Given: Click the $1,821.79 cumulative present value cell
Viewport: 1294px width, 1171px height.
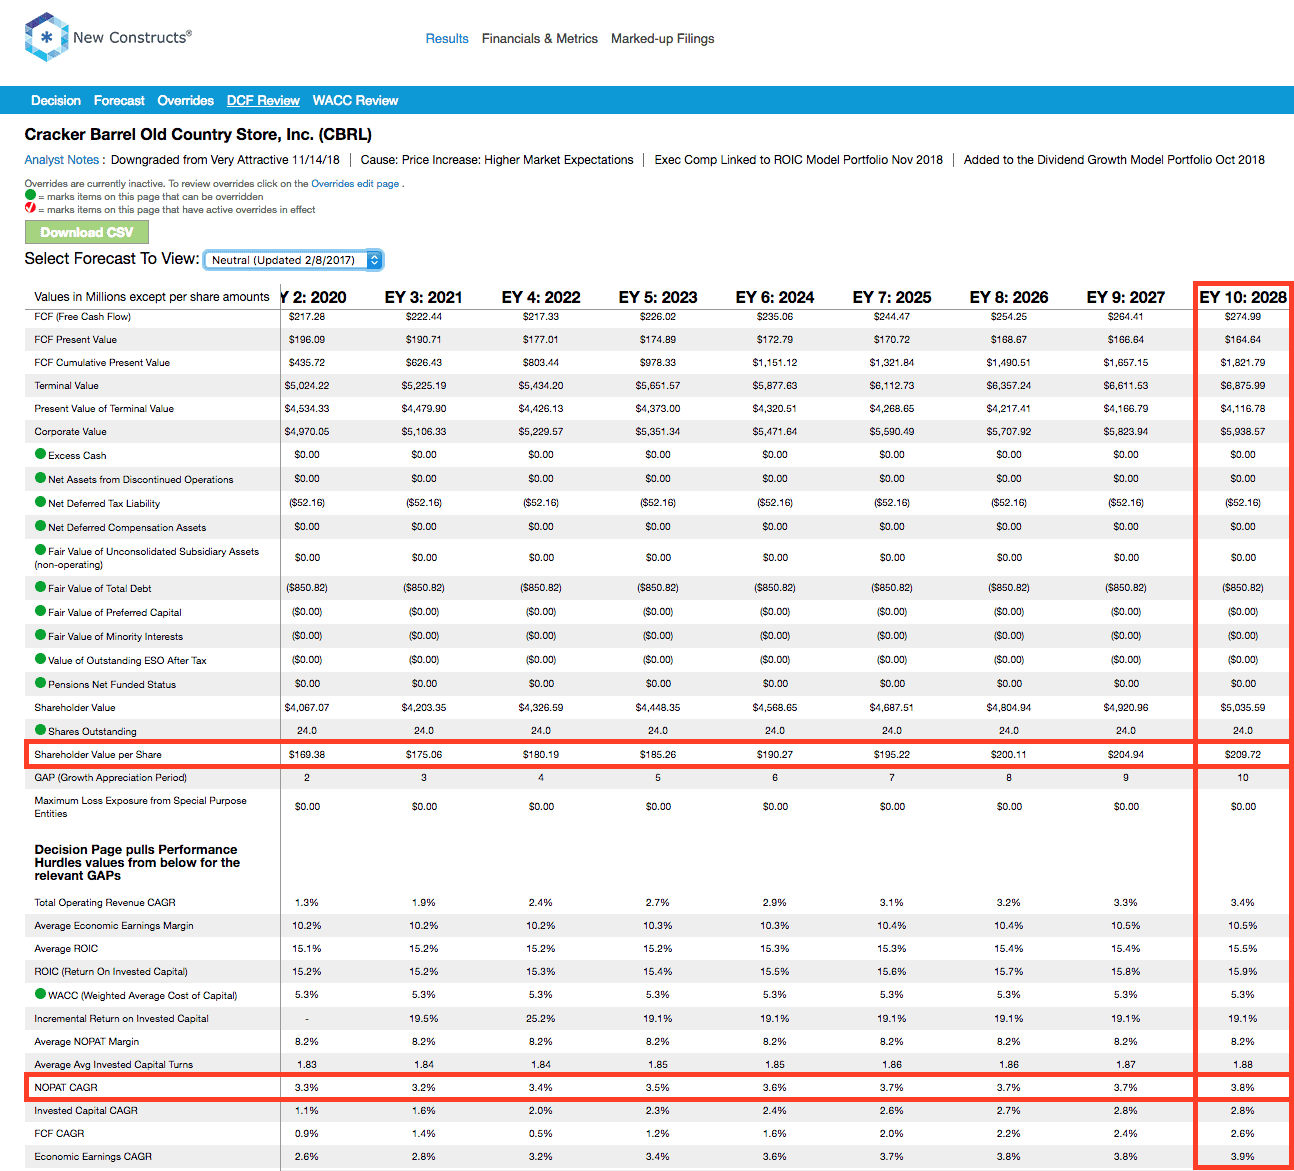Looking at the screenshot, I should point(1243,363).
